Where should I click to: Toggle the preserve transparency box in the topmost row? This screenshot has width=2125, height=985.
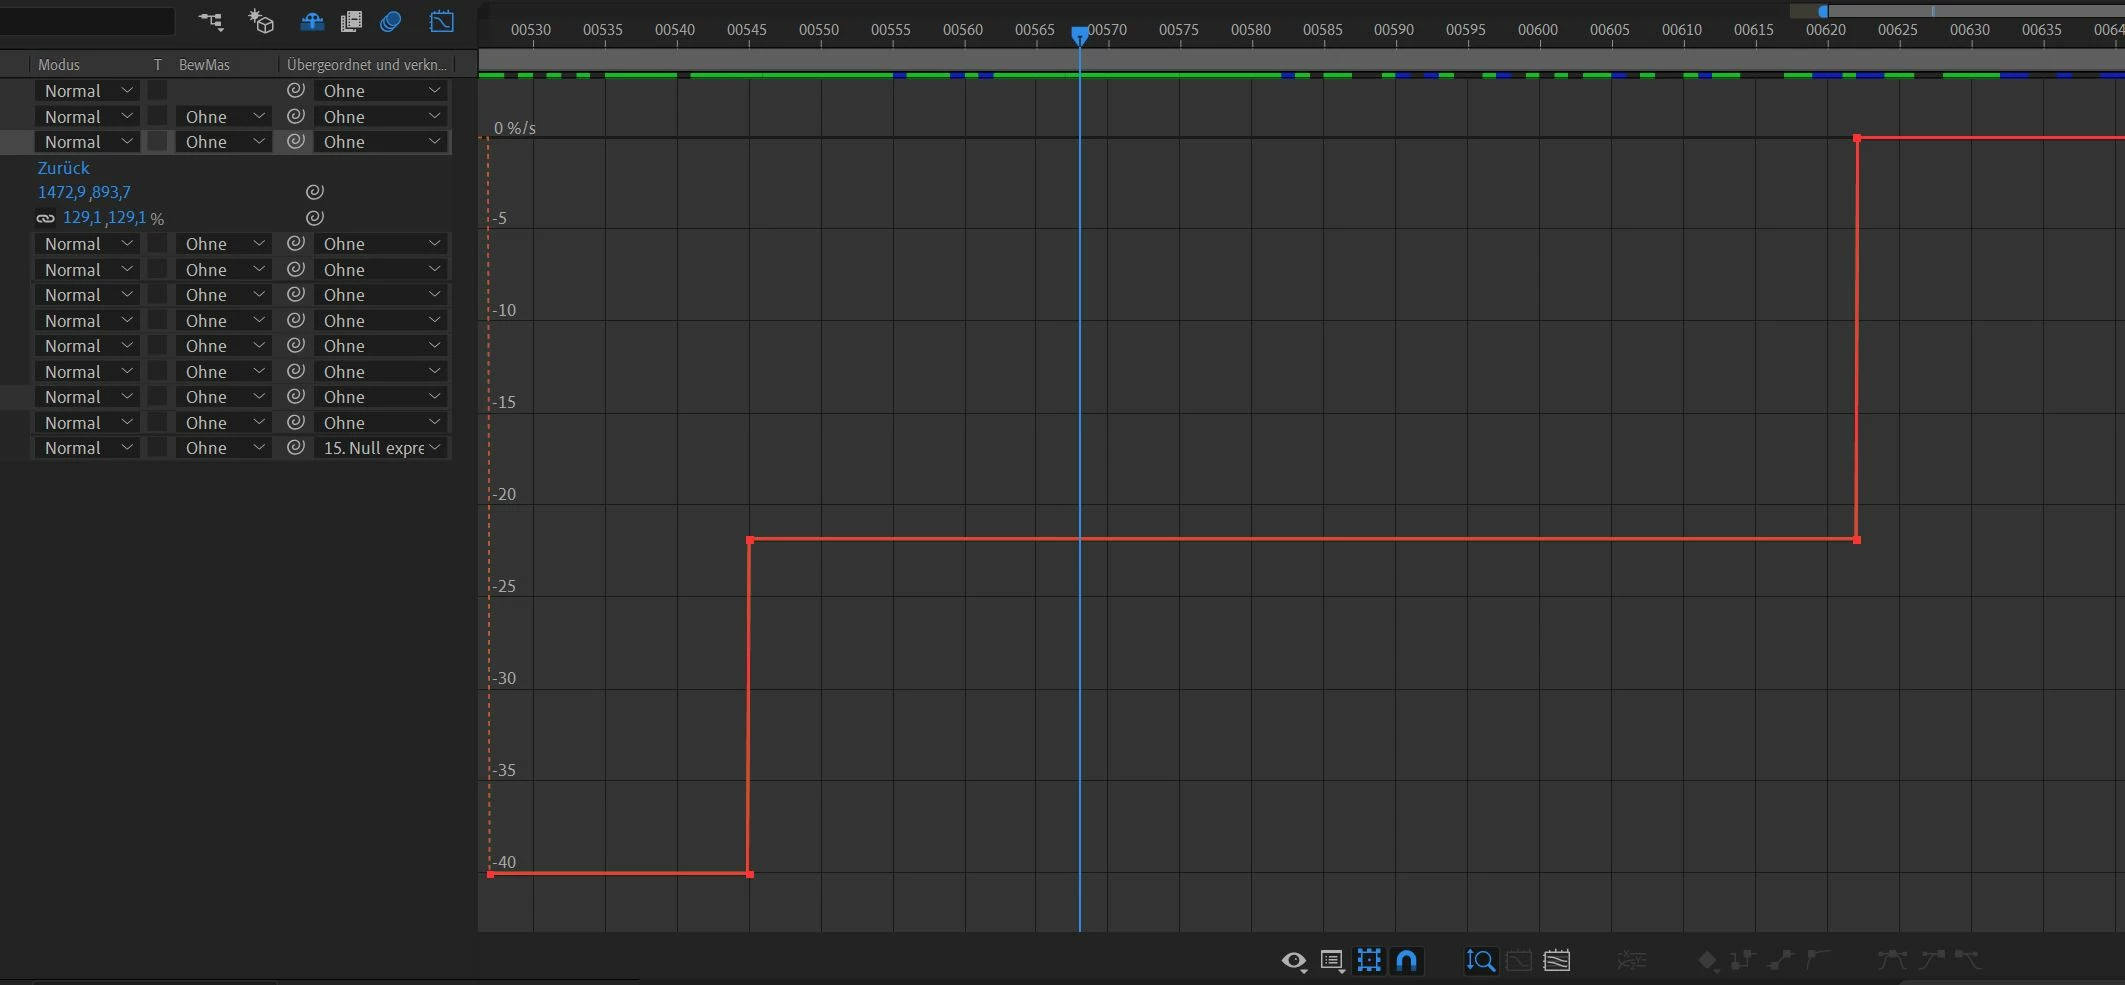pyautogui.click(x=157, y=90)
